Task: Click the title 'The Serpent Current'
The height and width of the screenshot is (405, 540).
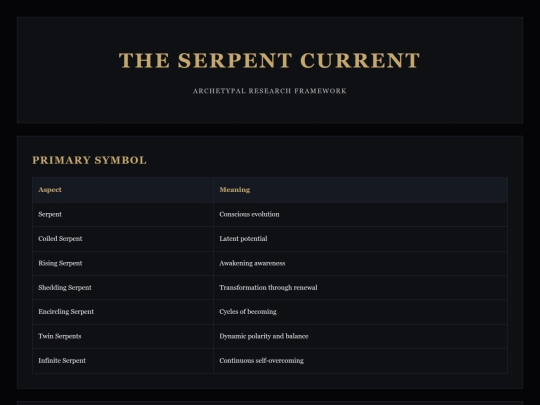Action: click(269, 61)
